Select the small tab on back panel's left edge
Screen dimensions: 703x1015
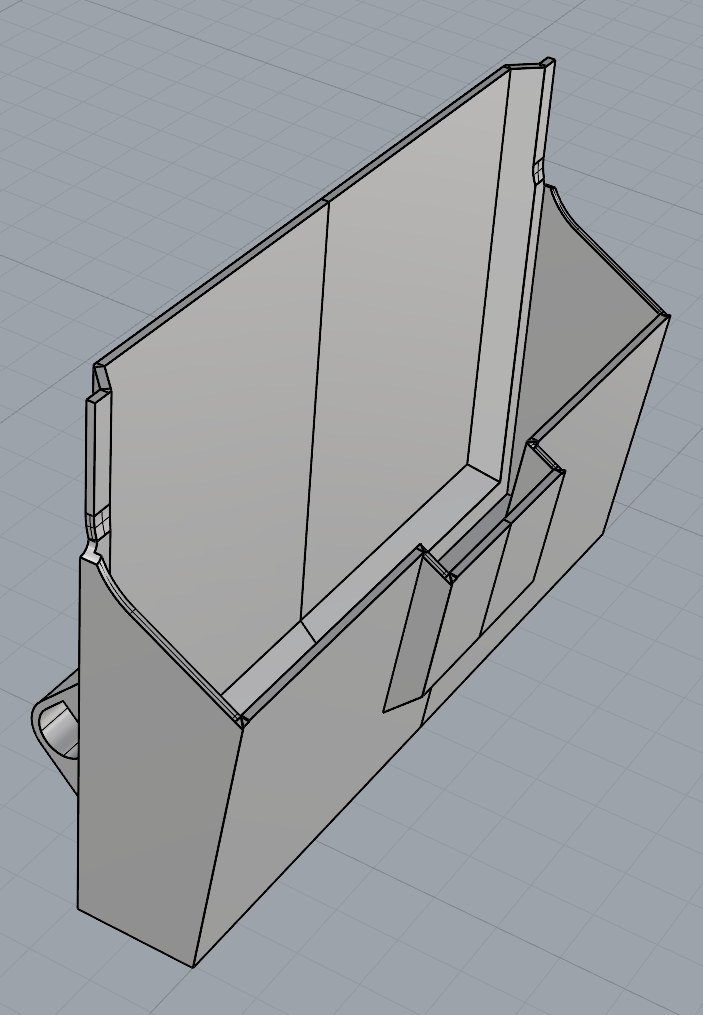(x=97, y=450)
